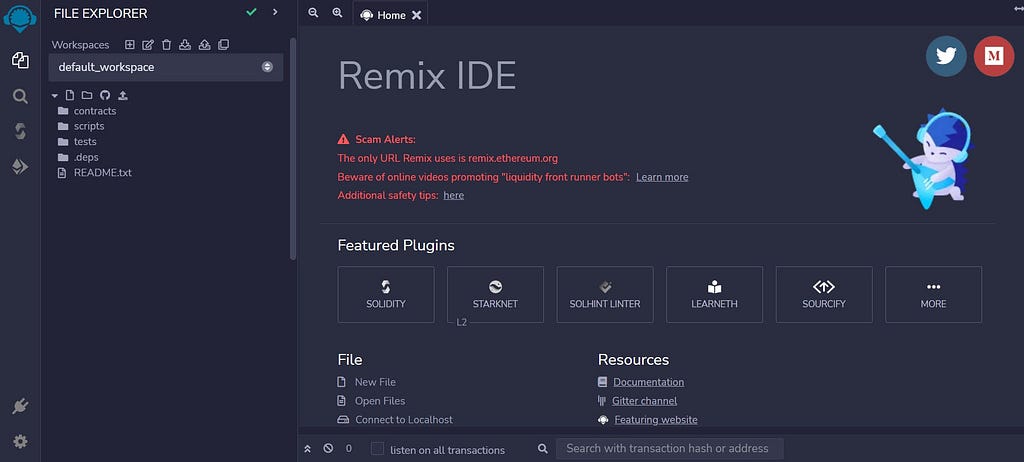
Task: Follow the Learn more link
Action: [662, 177]
